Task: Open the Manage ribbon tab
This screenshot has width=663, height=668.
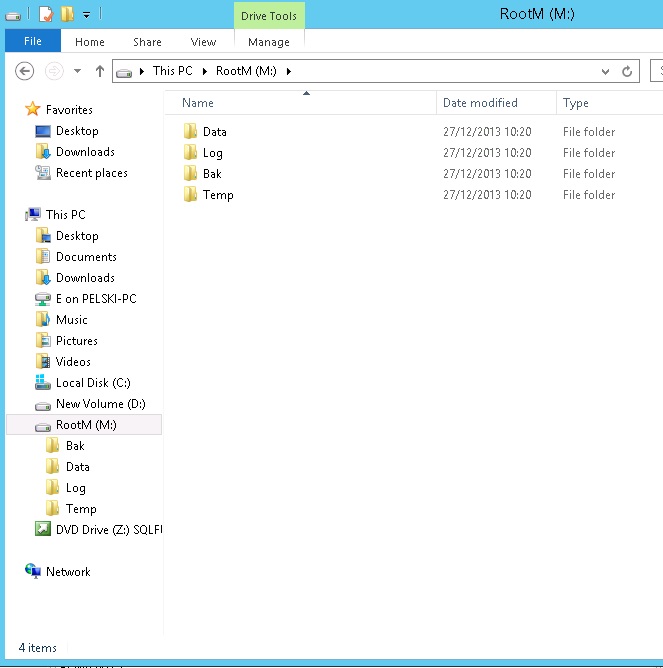Action: click(269, 42)
